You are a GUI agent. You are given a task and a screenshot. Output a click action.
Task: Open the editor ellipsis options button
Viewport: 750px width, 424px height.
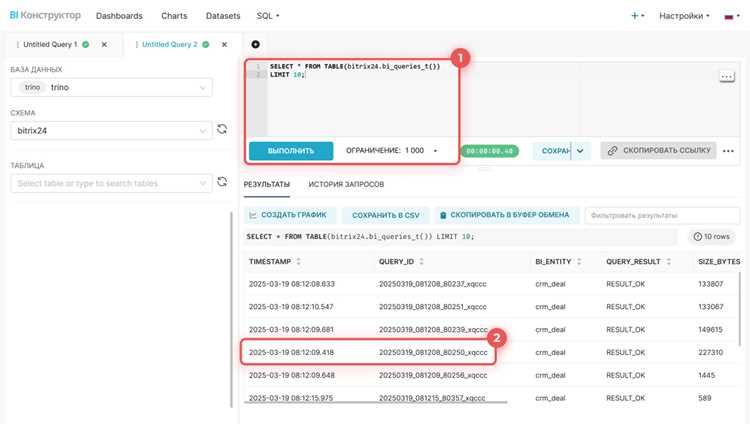click(727, 76)
